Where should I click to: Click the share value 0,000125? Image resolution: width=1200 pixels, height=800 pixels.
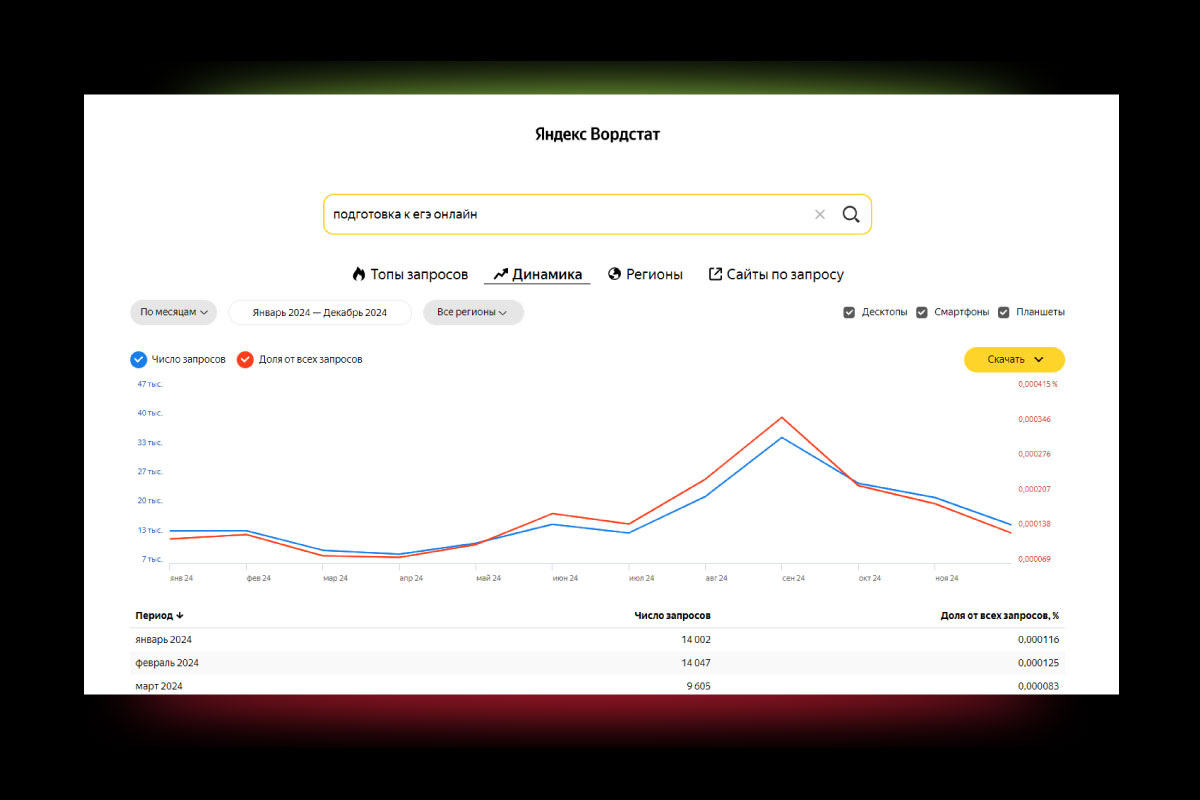[1039, 663]
